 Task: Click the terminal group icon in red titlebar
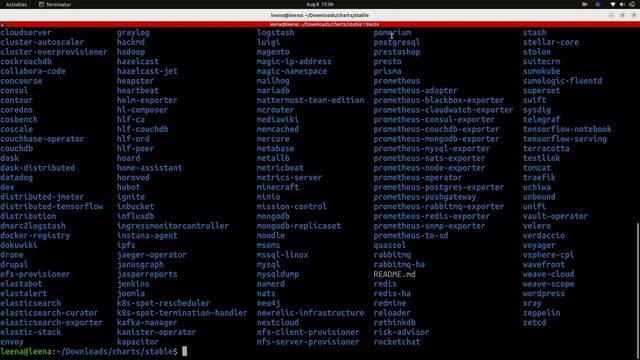pos(3,24)
